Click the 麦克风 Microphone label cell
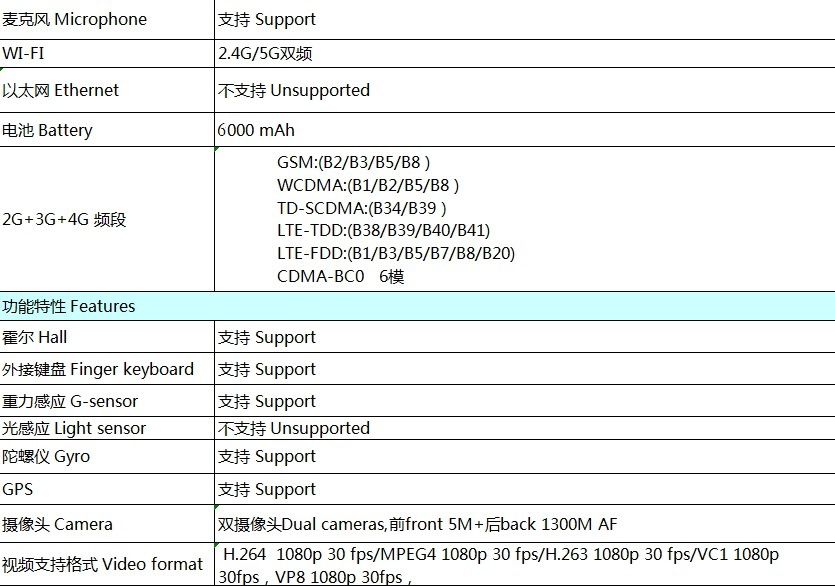The height and width of the screenshot is (586, 835). [x=75, y=19]
